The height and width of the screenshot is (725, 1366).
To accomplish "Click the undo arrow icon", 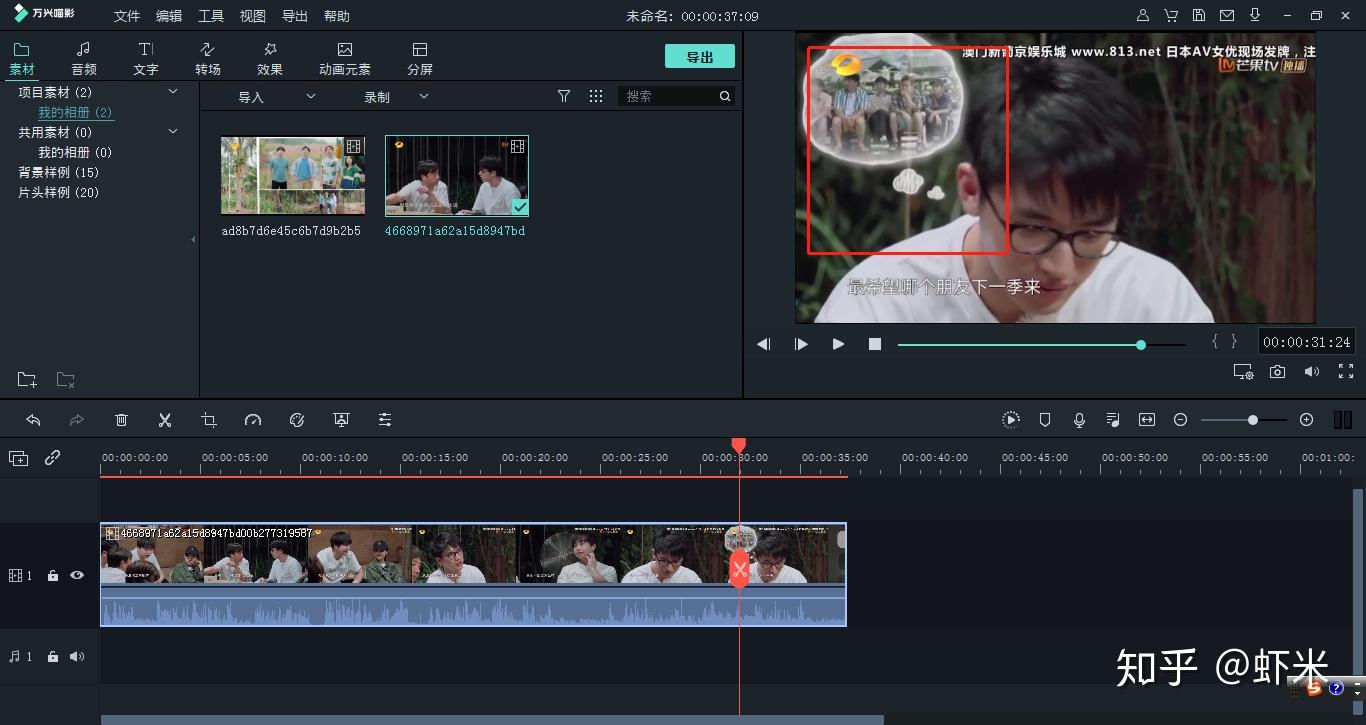I will click(33, 420).
